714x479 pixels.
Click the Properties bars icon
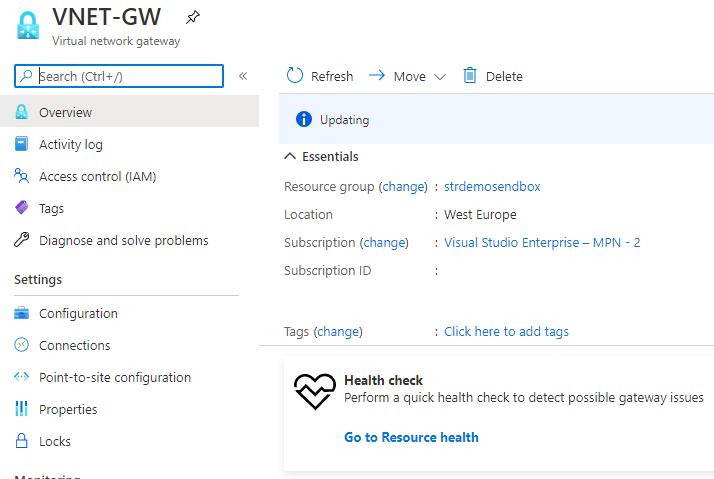21,409
